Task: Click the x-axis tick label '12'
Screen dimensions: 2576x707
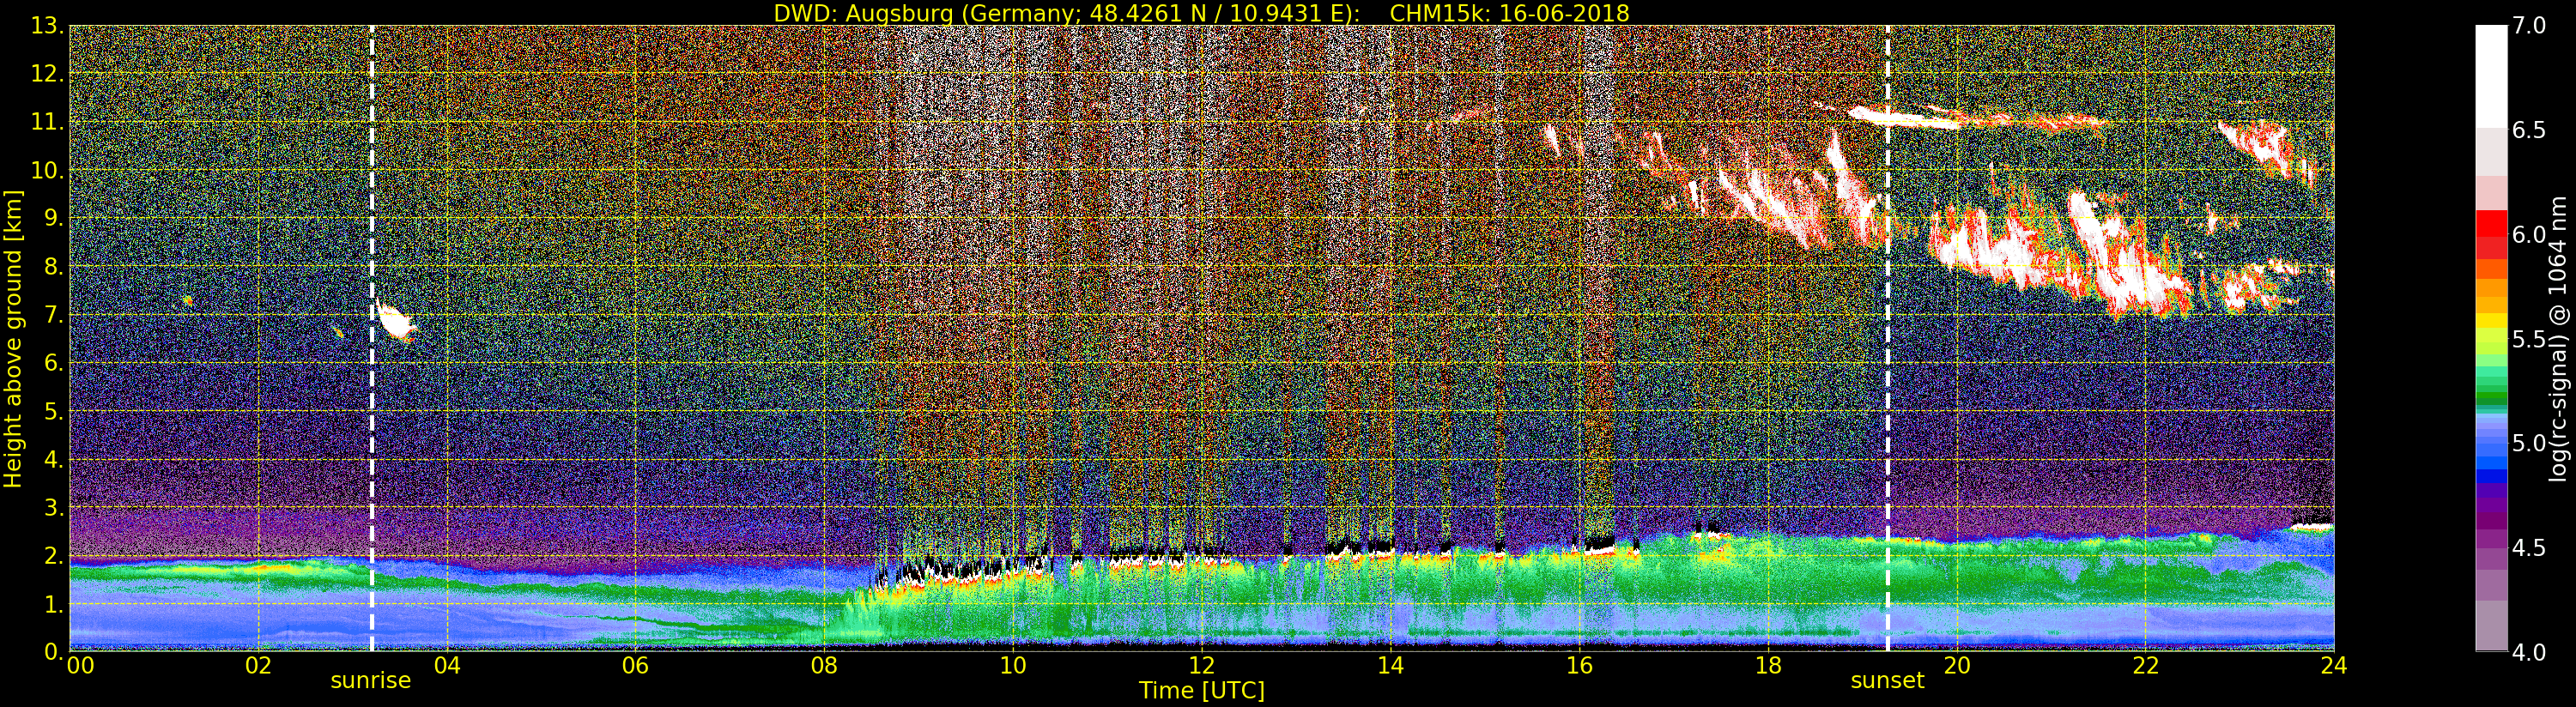Action: click(x=1202, y=665)
